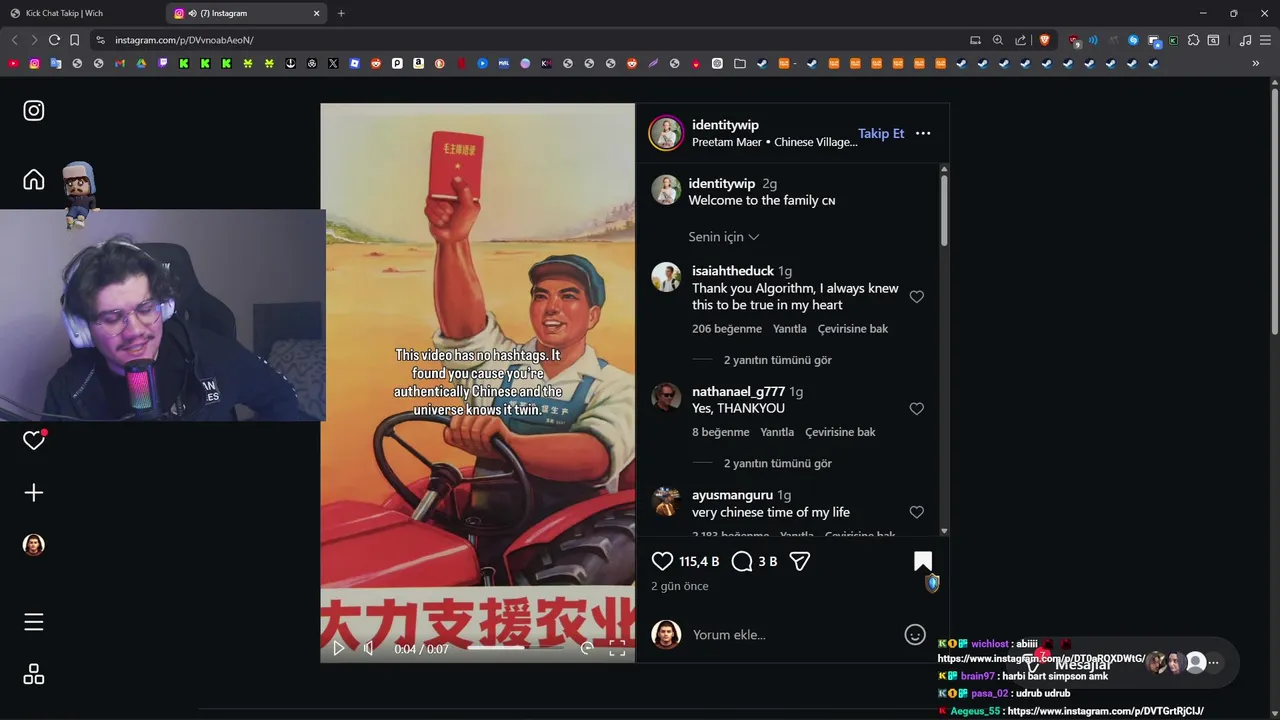The width and height of the screenshot is (1280, 720).
Task: Mute the video's speaker icon
Action: pos(369,648)
